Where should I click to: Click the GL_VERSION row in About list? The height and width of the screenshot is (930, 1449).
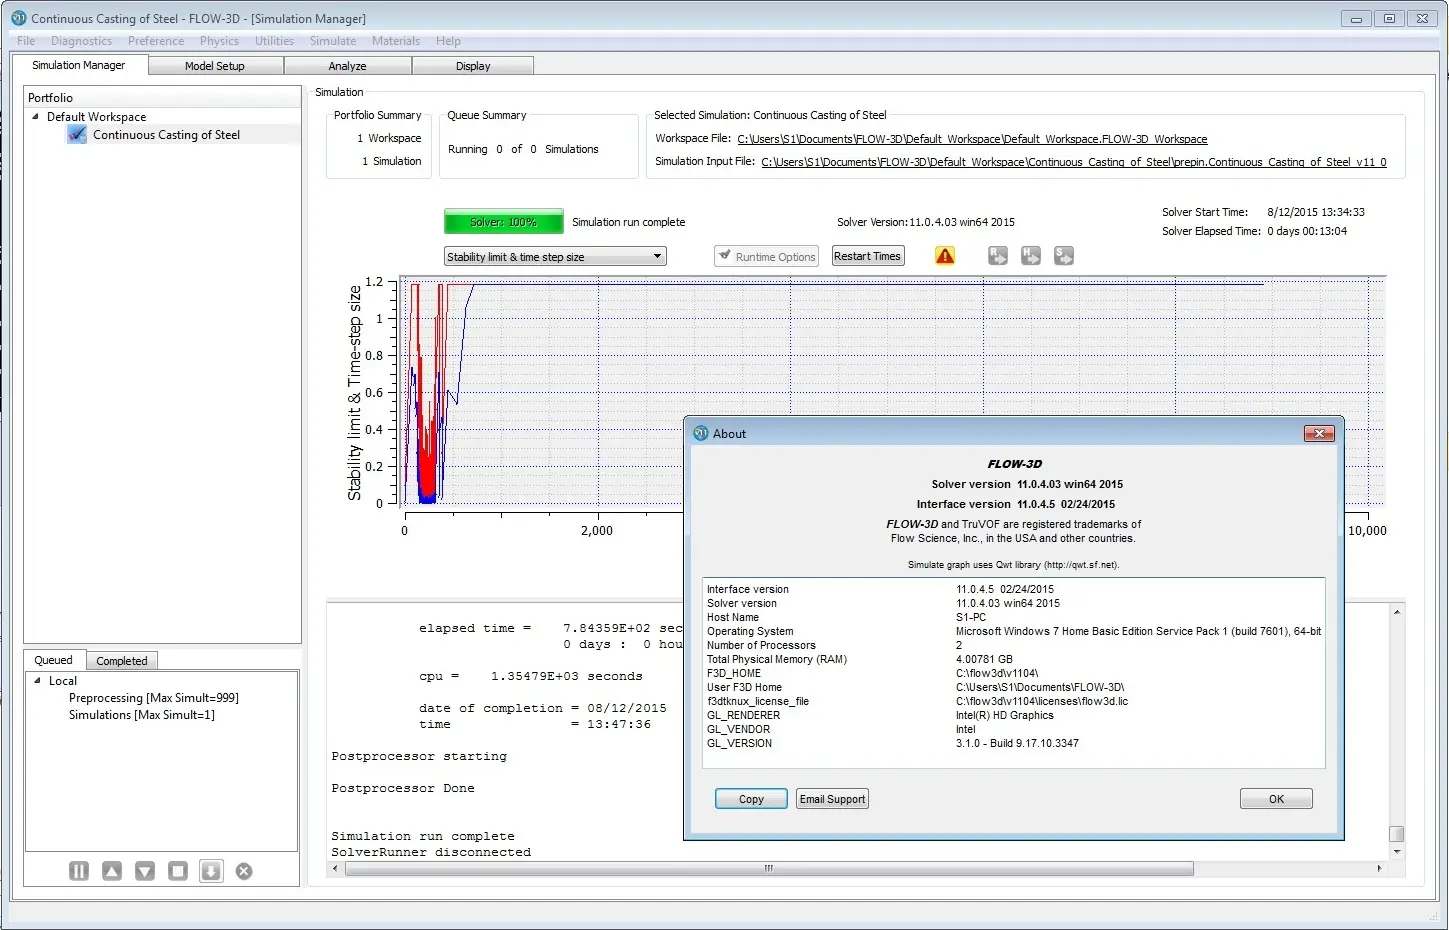tap(1014, 743)
